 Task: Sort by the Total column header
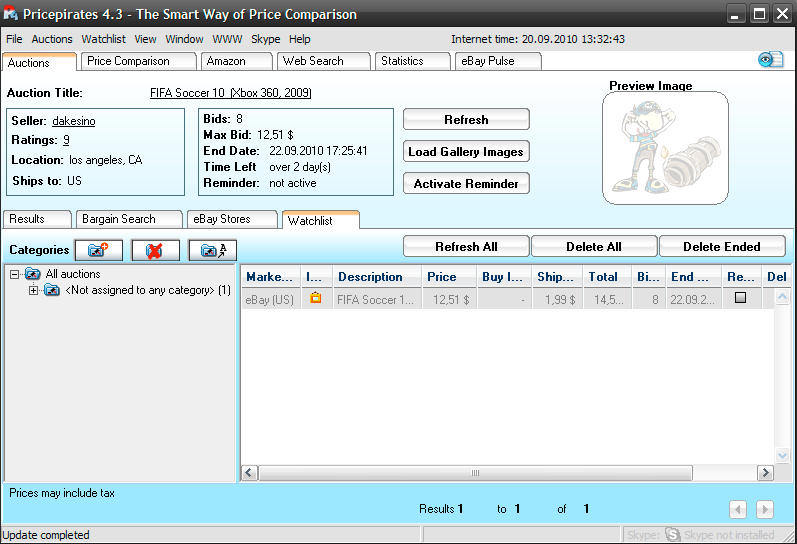[x=607, y=277]
